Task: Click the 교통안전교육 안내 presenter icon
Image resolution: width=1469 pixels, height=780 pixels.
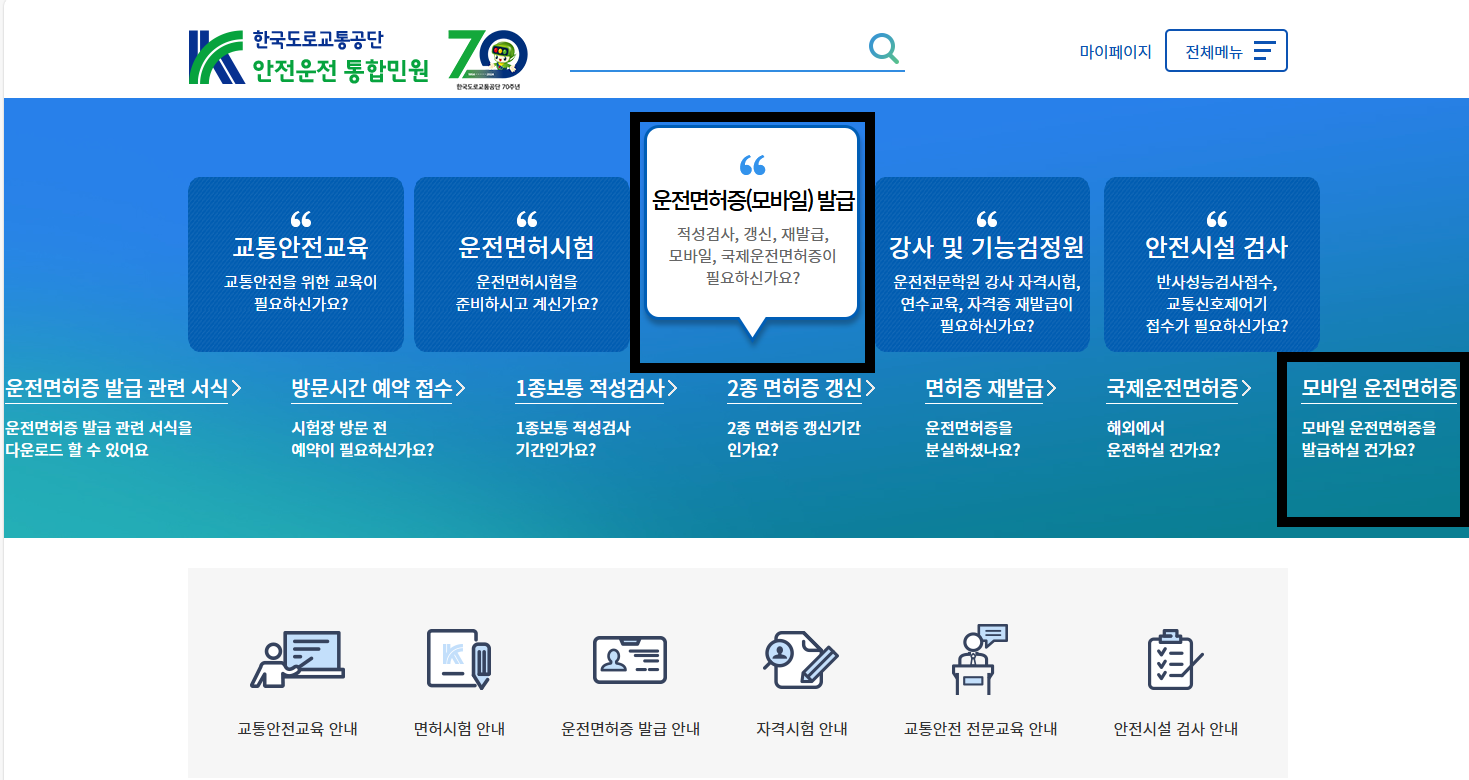Action: 297,659
